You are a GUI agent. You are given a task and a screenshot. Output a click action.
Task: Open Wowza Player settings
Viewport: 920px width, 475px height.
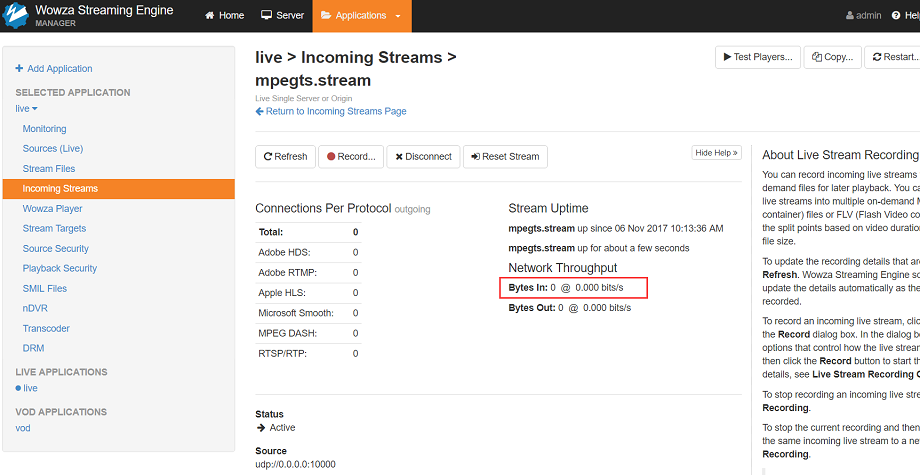click(x=52, y=209)
